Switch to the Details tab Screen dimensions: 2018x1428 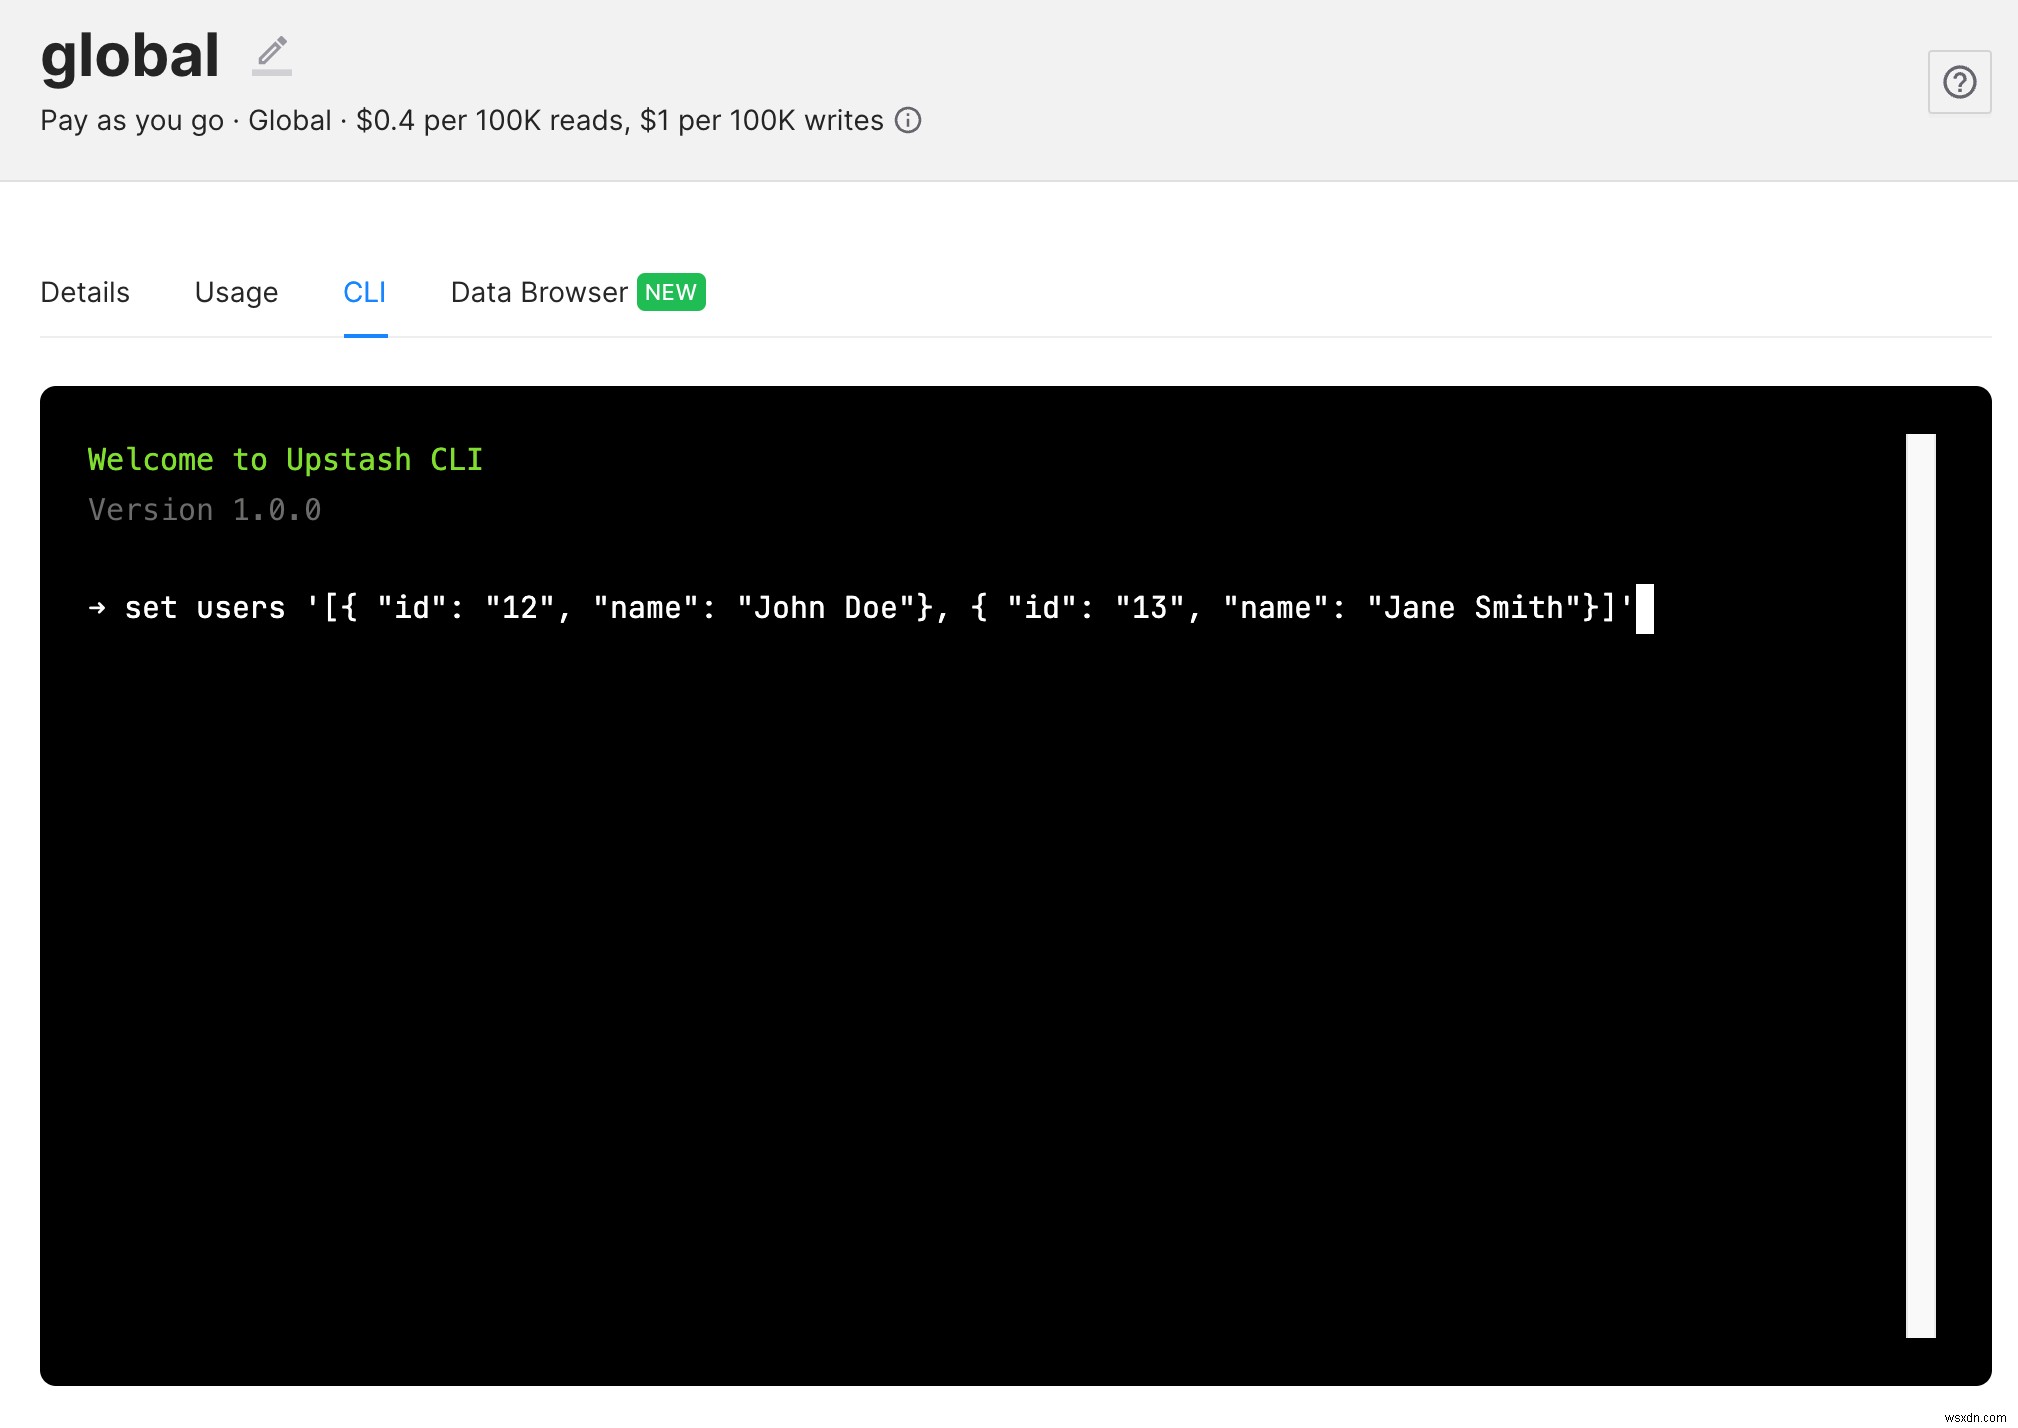point(85,292)
